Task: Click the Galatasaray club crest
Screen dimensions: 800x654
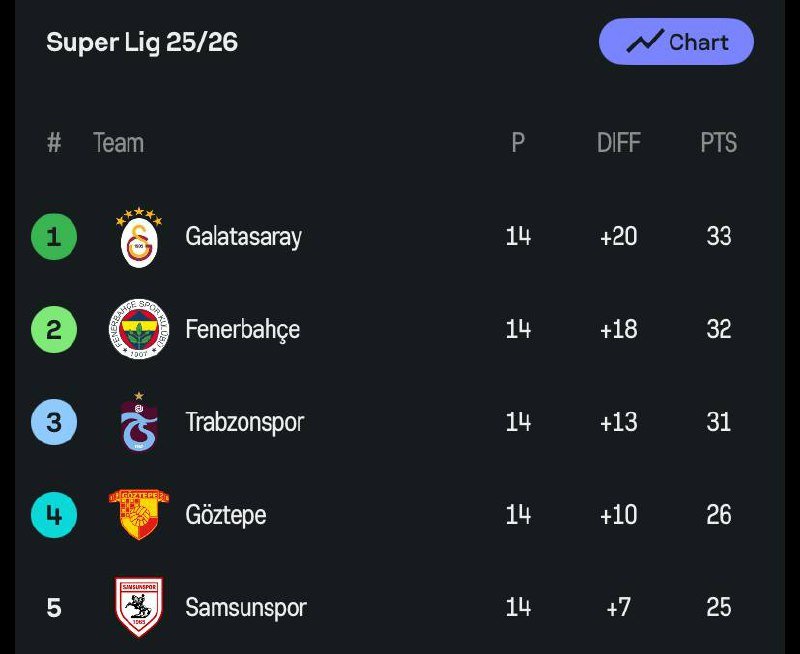Action: click(139, 238)
